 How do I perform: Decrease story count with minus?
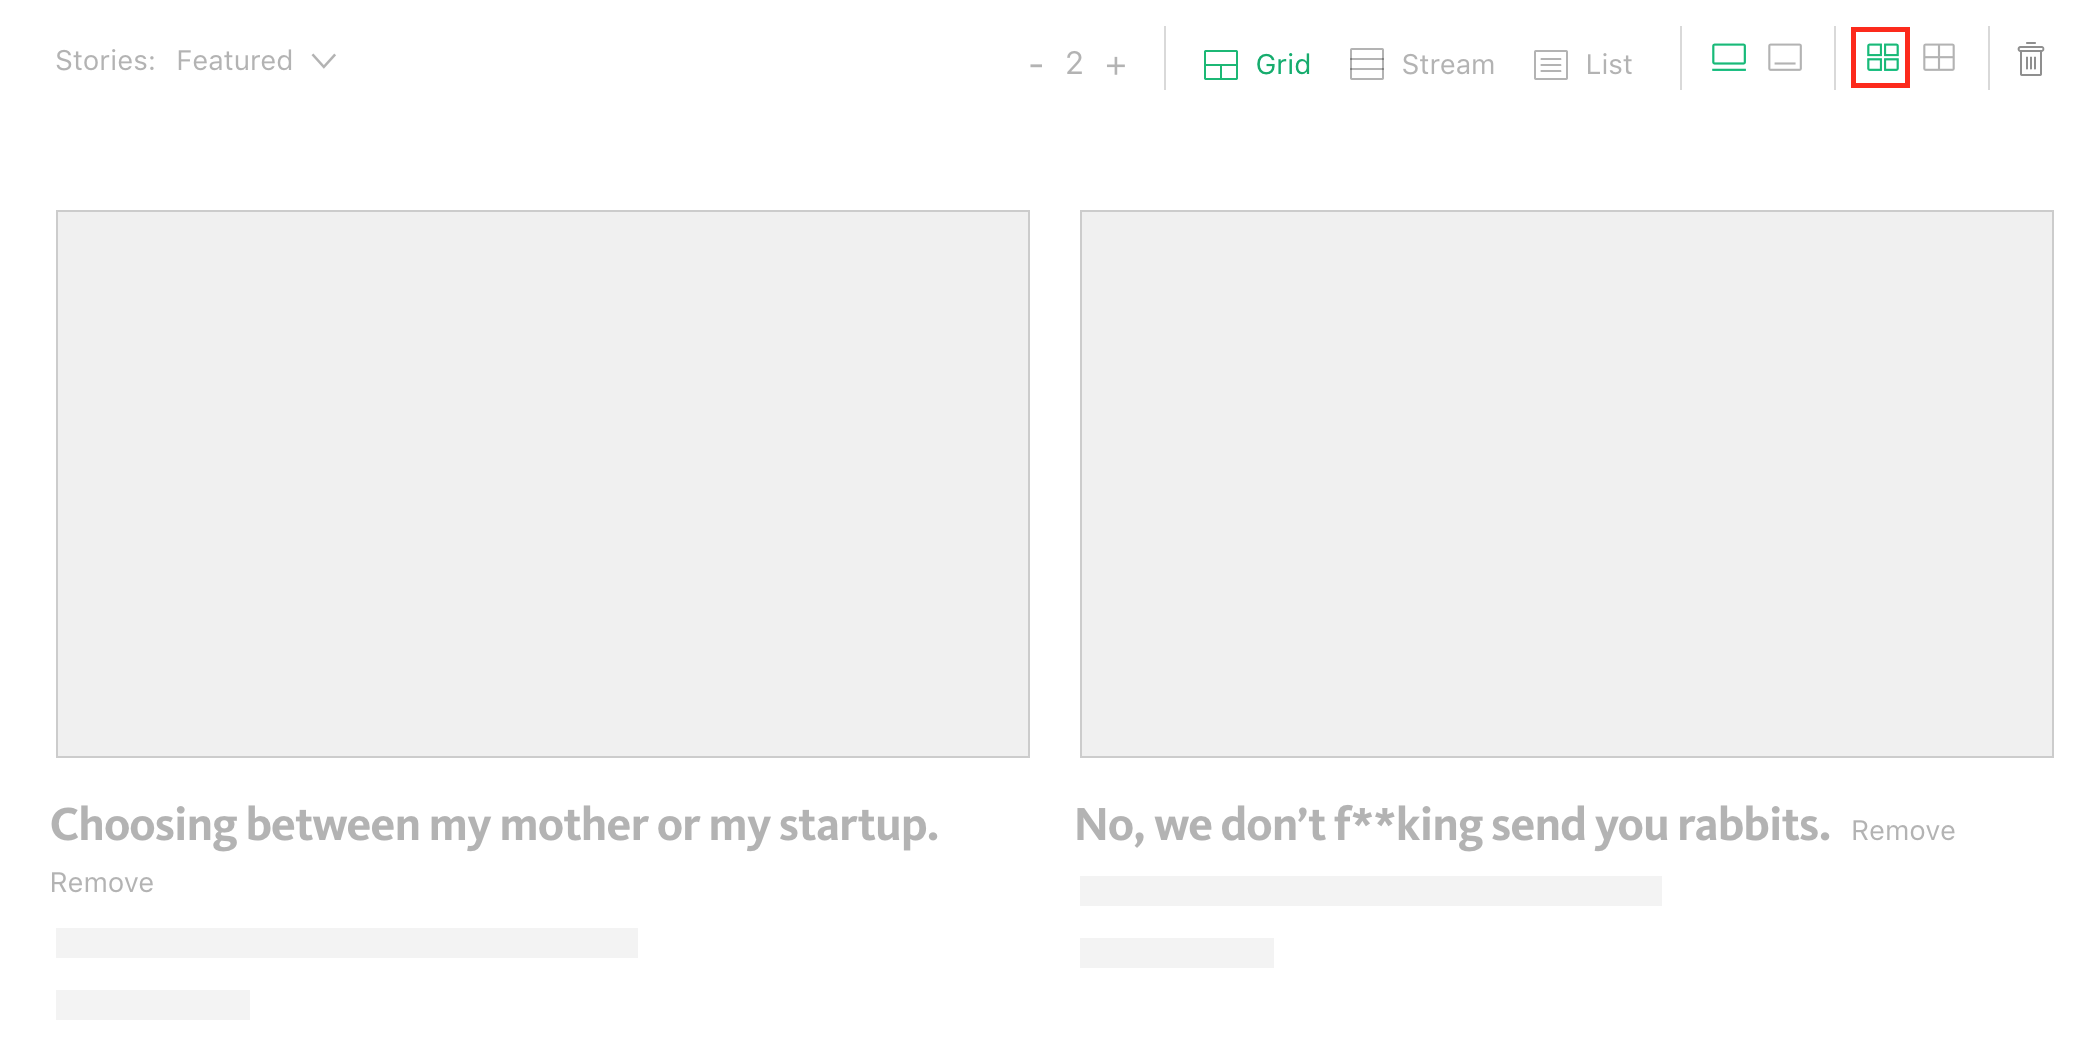coord(1036,66)
